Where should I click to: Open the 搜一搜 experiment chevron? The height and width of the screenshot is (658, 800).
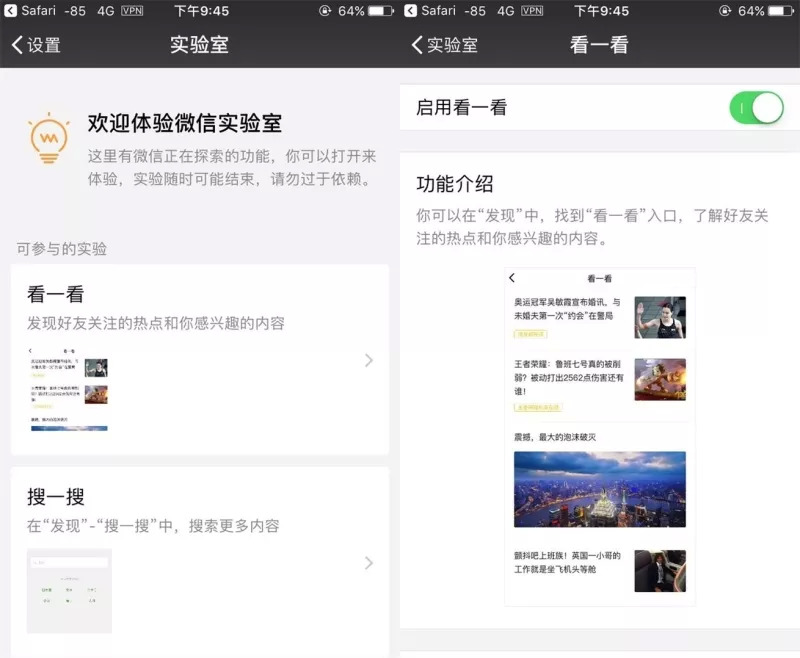(369, 563)
